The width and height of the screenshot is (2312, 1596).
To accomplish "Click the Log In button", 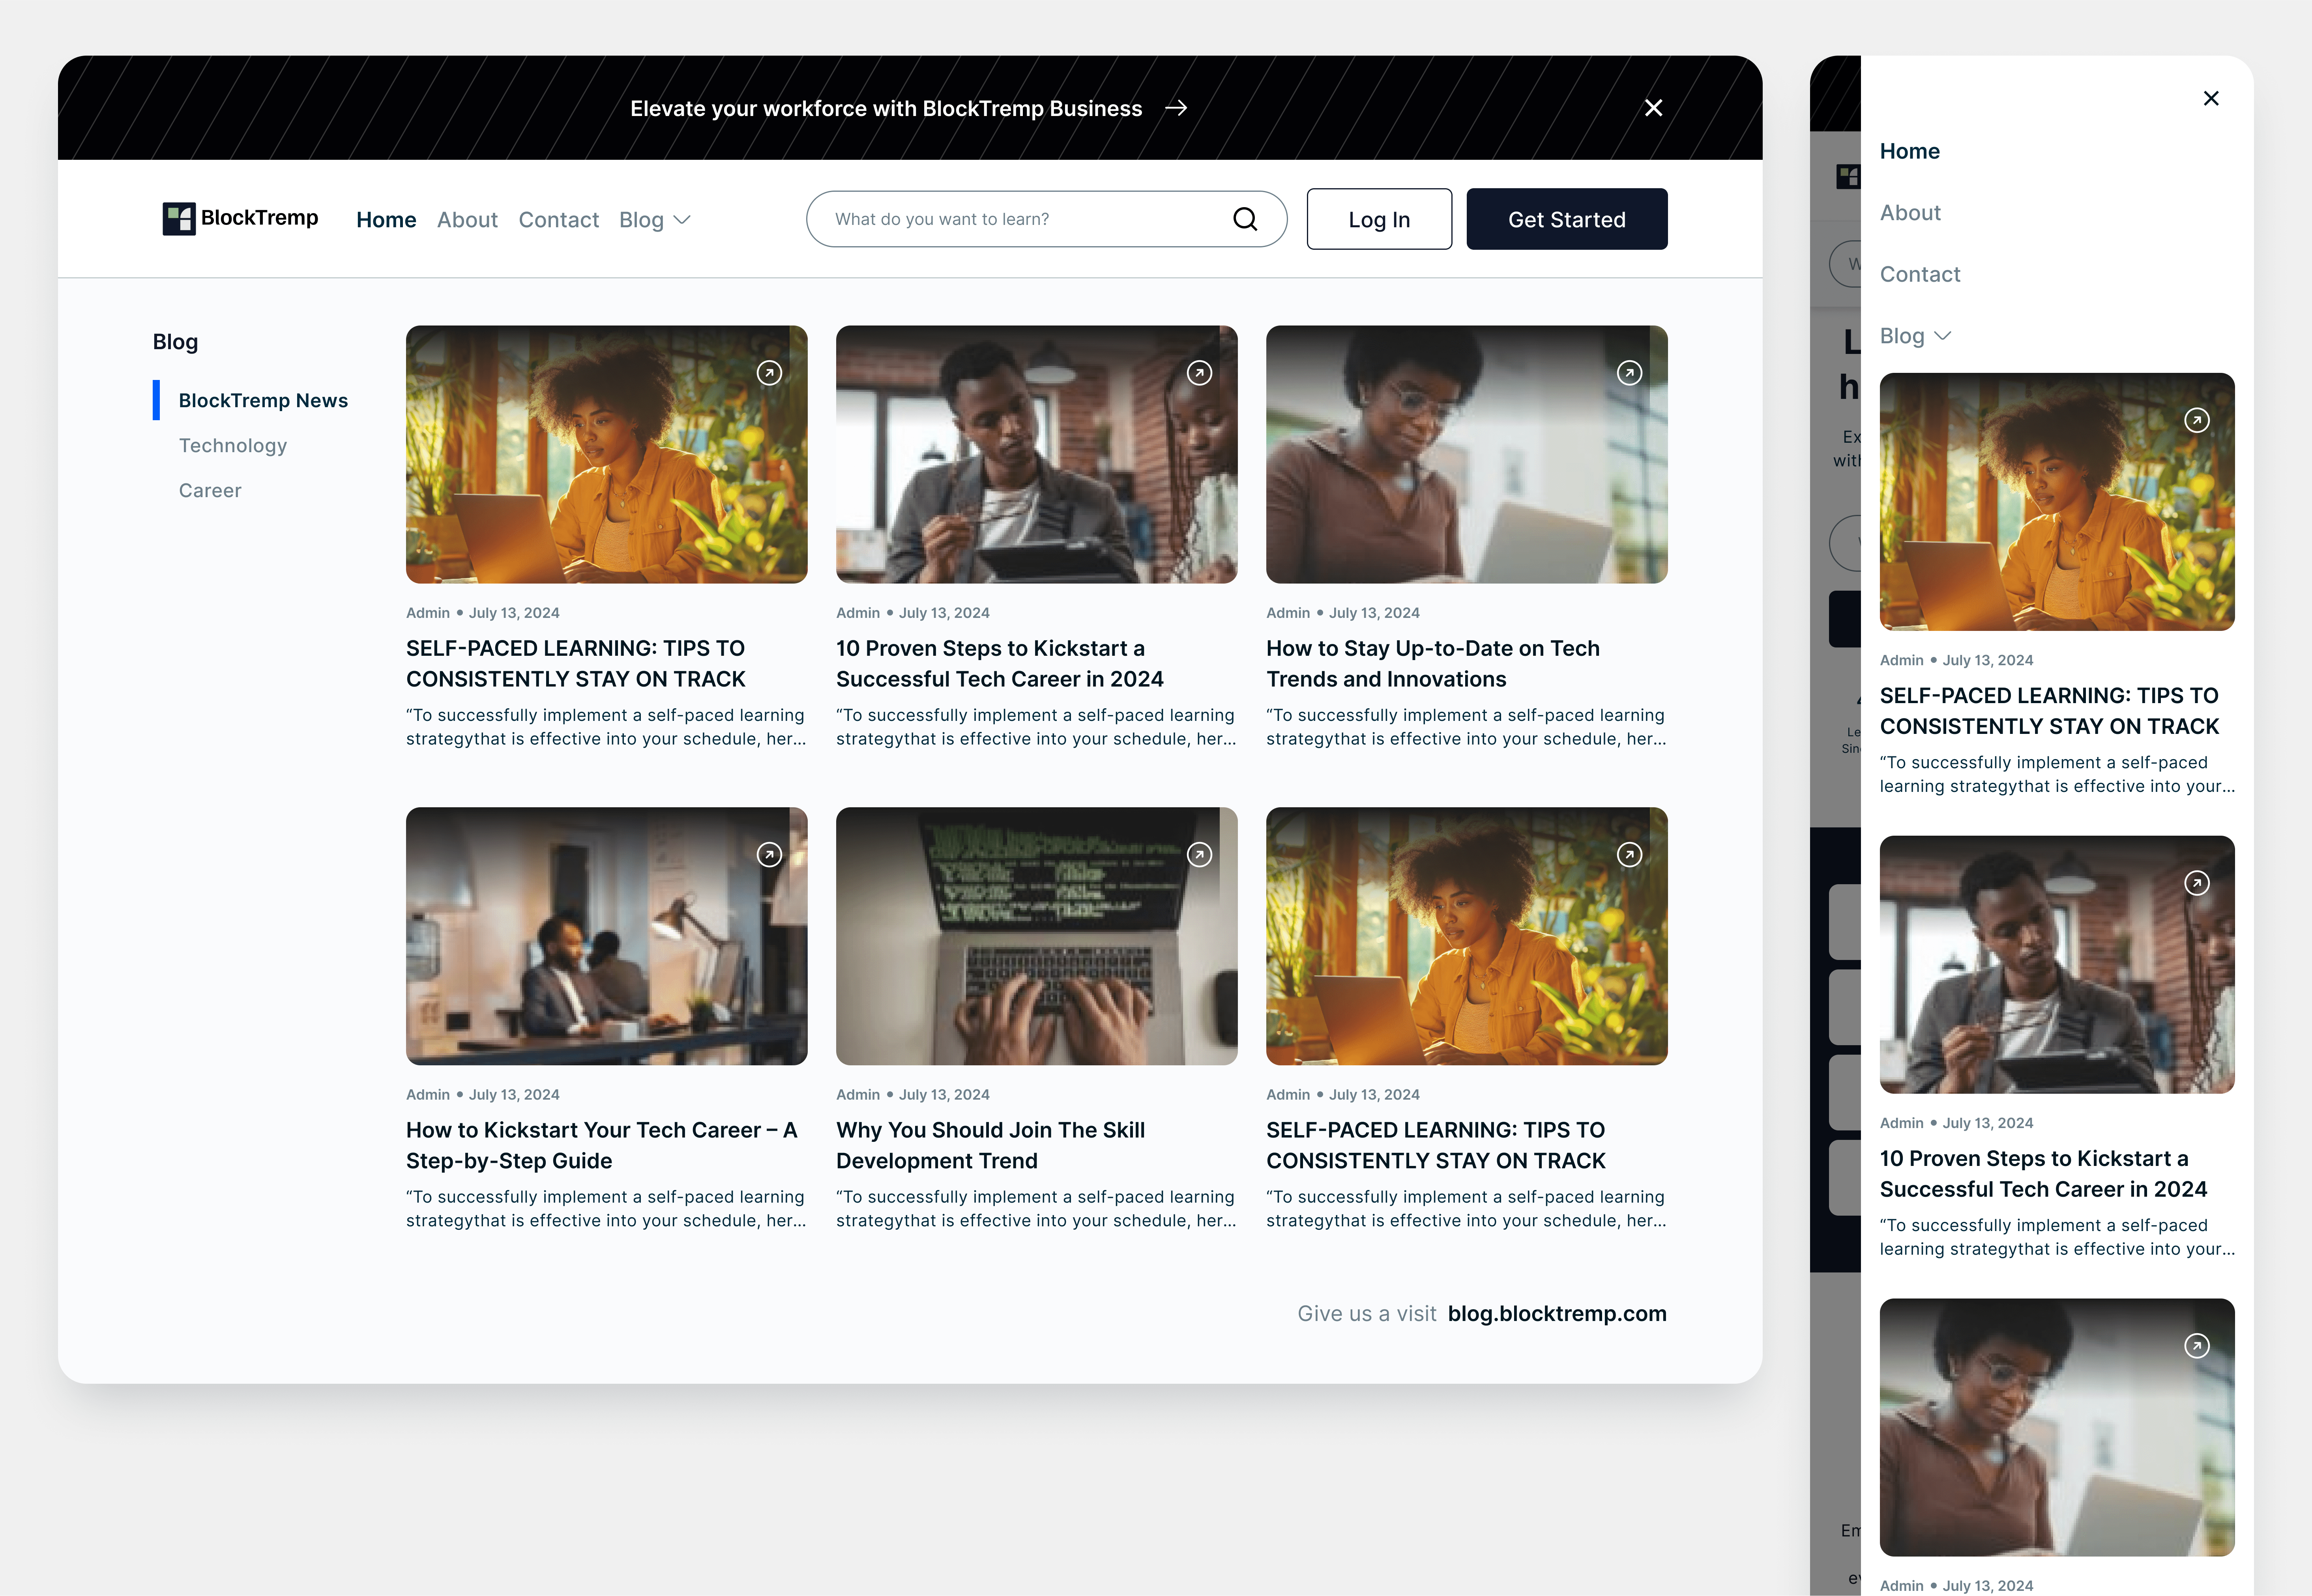I will pos(1379,219).
